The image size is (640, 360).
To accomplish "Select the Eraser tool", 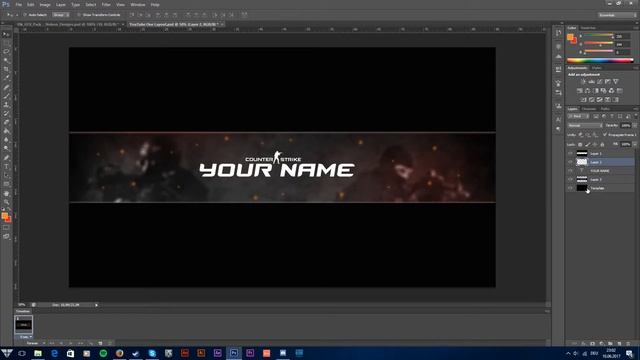I will pos(6,122).
